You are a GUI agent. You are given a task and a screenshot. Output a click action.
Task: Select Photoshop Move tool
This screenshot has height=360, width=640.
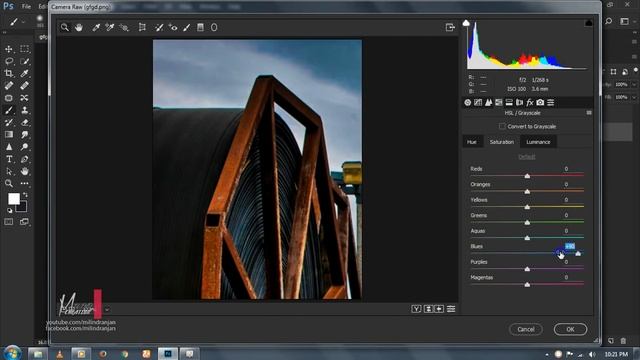9,49
